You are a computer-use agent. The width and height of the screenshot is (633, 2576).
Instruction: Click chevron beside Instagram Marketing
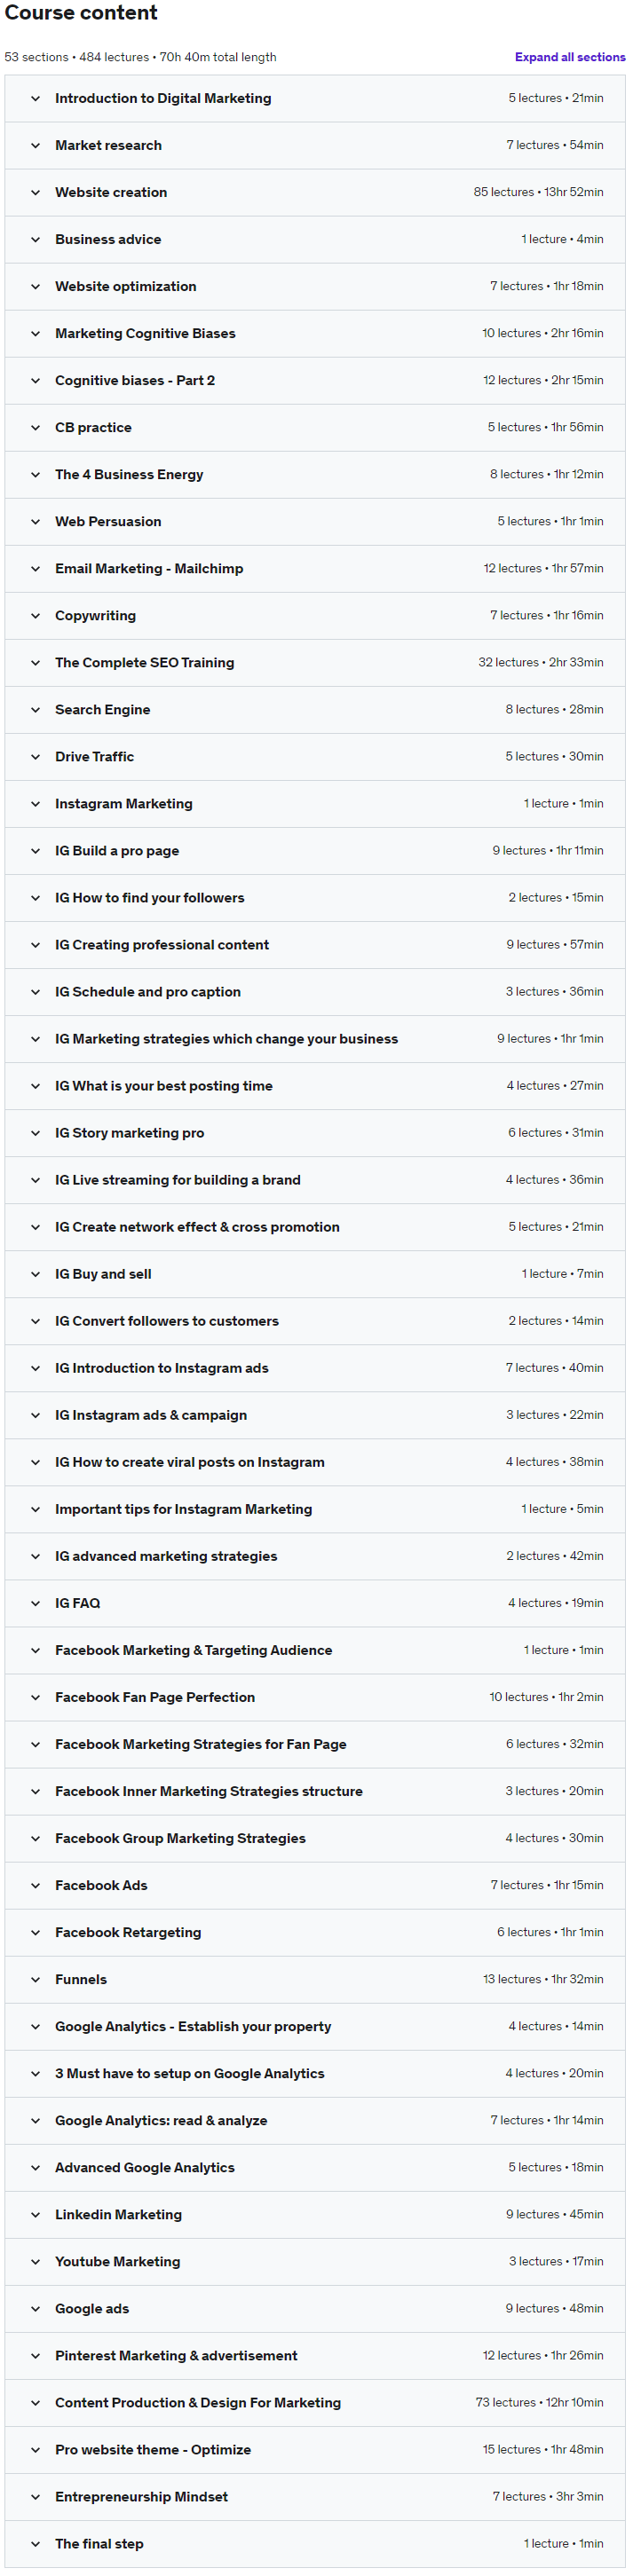tap(35, 803)
